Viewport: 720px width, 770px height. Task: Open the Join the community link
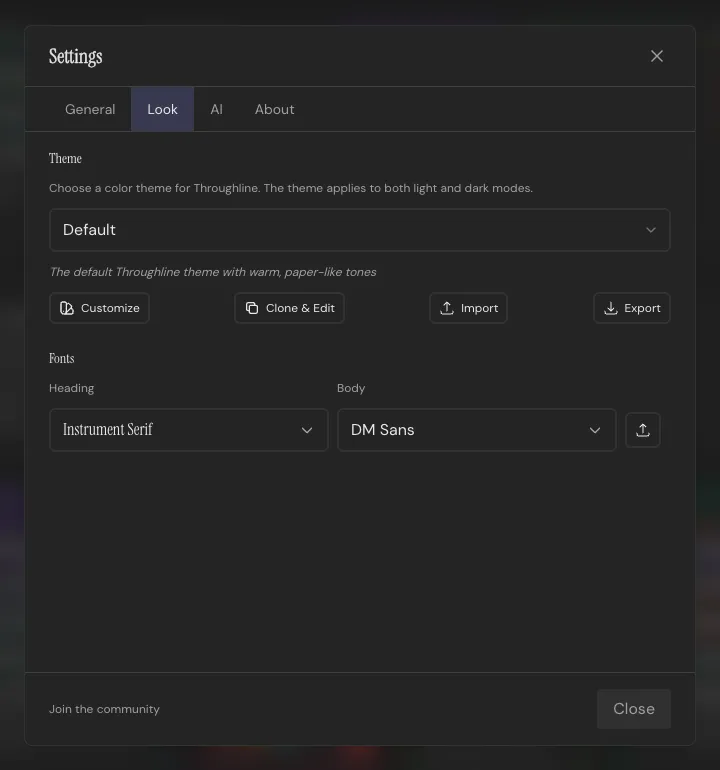pyautogui.click(x=104, y=709)
